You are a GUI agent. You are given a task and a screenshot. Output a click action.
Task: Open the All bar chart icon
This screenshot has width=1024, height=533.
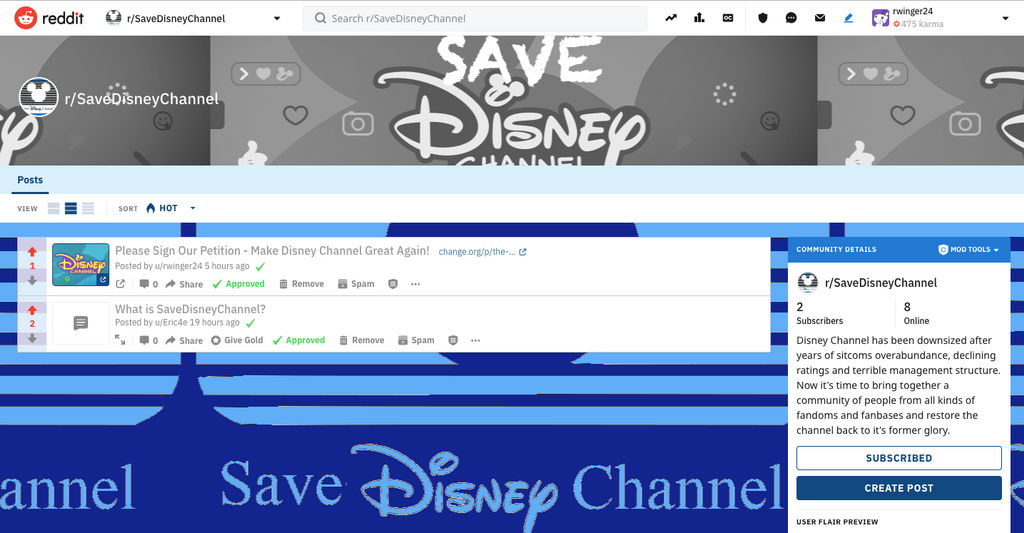[699, 18]
